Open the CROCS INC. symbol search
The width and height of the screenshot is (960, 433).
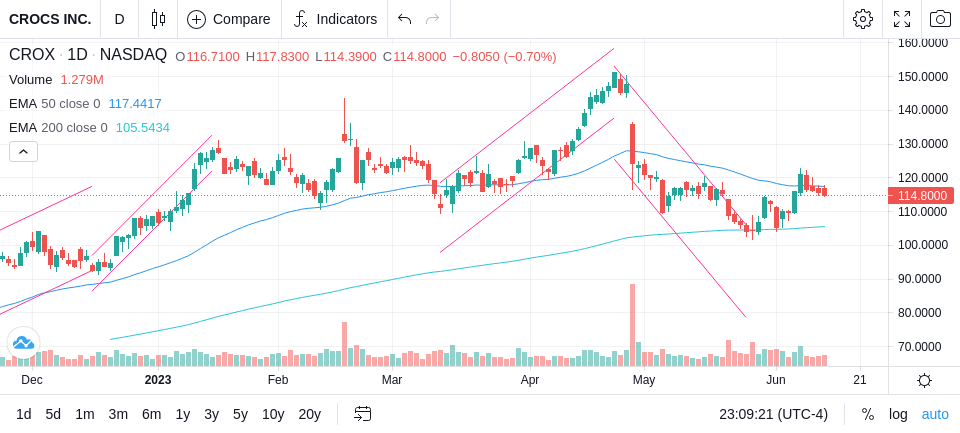click(50, 19)
